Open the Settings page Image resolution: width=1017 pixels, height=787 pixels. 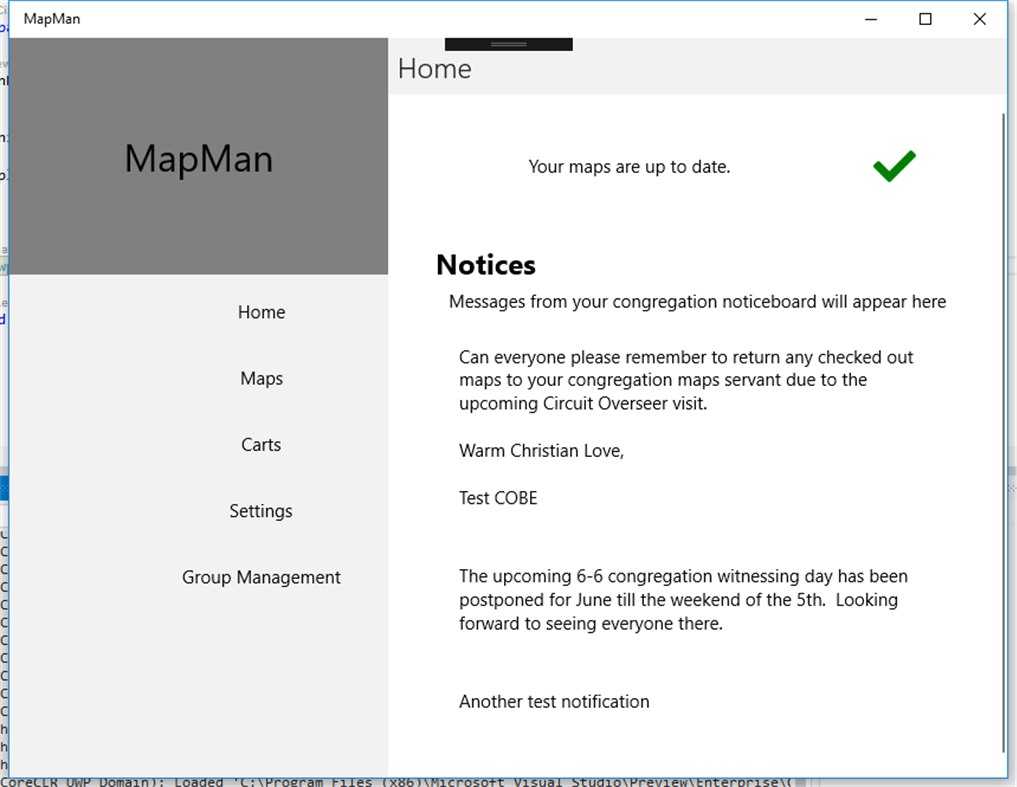point(261,510)
